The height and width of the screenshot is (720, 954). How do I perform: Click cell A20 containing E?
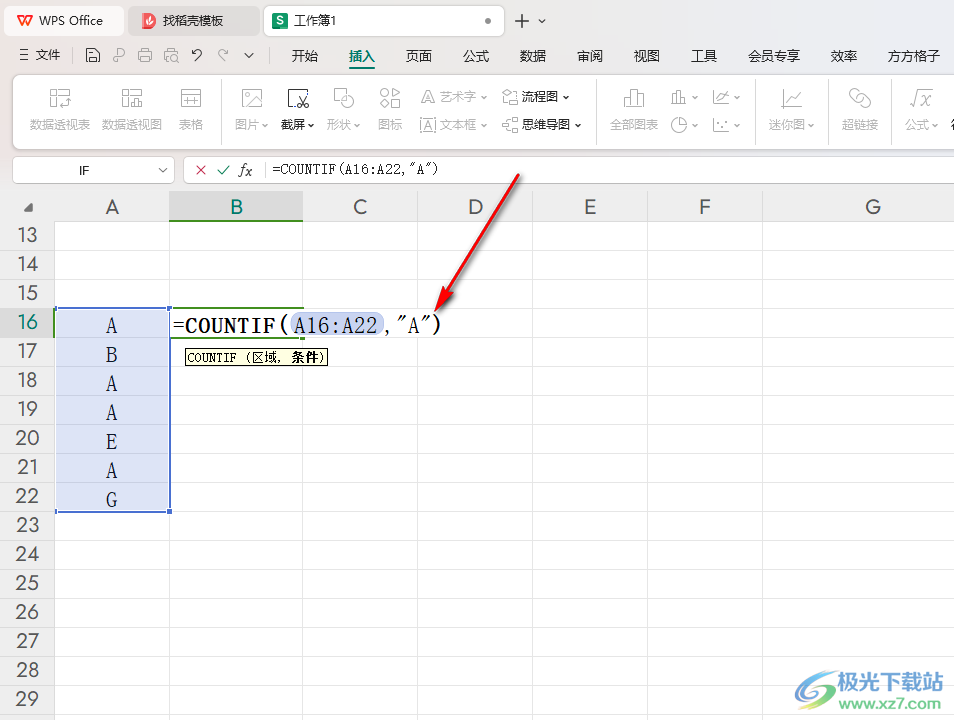coord(112,440)
